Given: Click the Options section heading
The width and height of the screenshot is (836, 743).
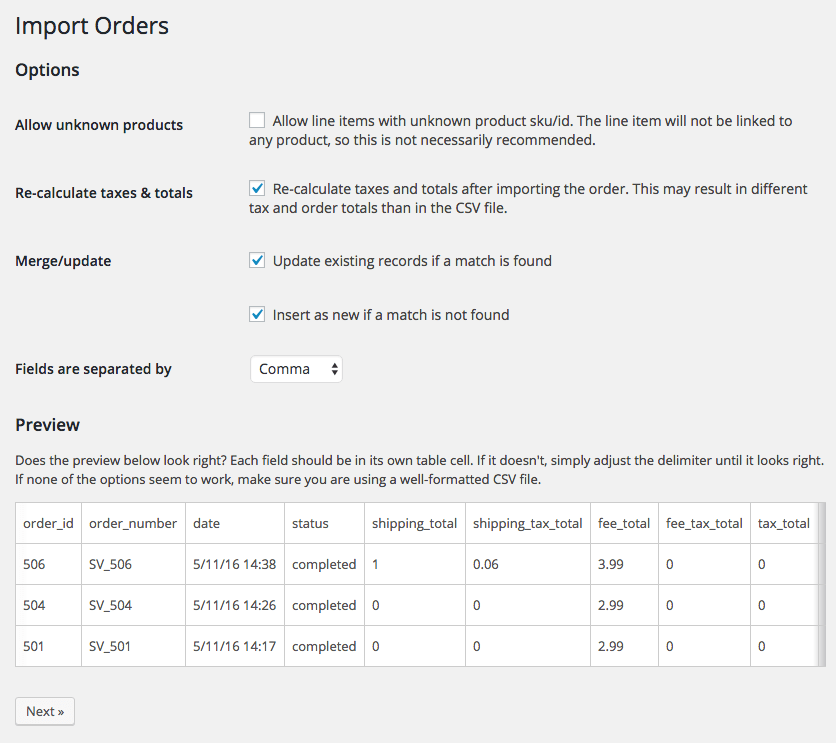Looking at the screenshot, I should click(47, 70).
